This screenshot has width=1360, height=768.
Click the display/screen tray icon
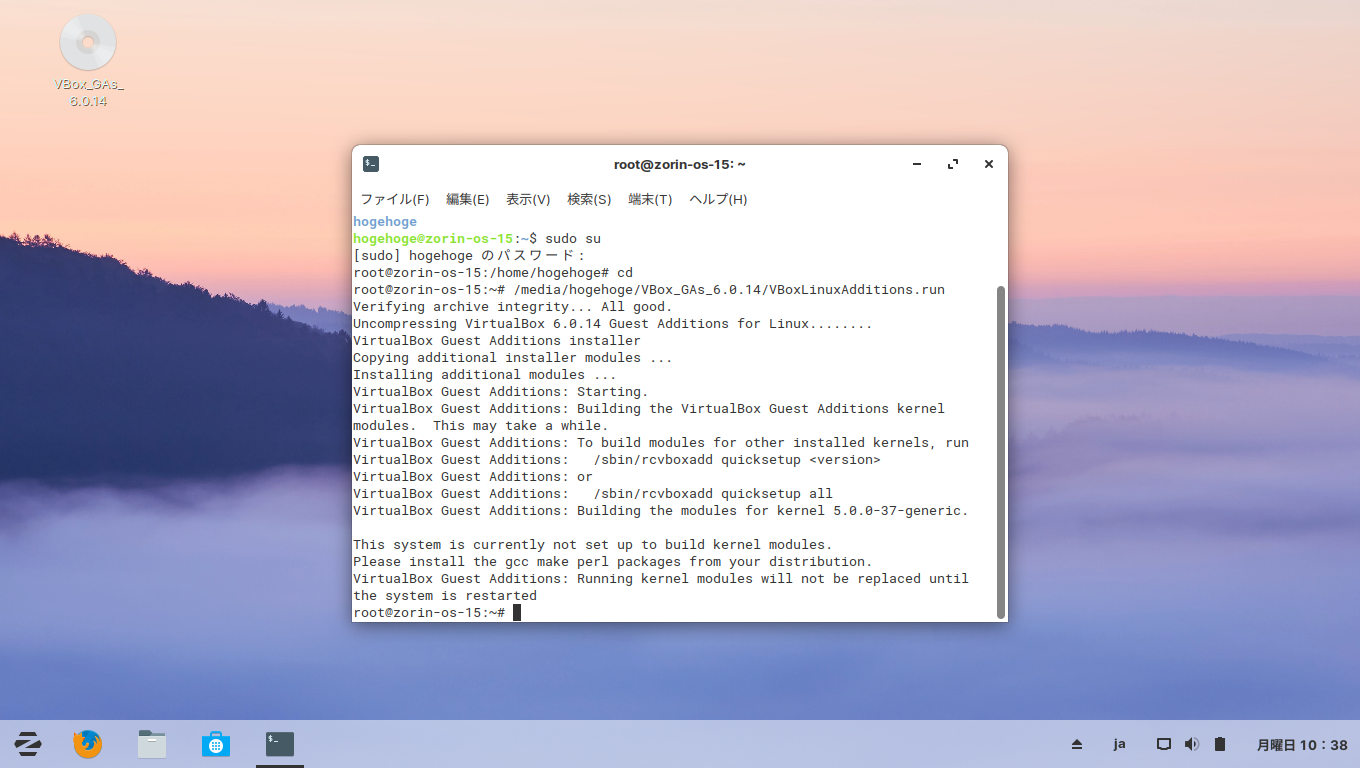(x=1164, y=744)
